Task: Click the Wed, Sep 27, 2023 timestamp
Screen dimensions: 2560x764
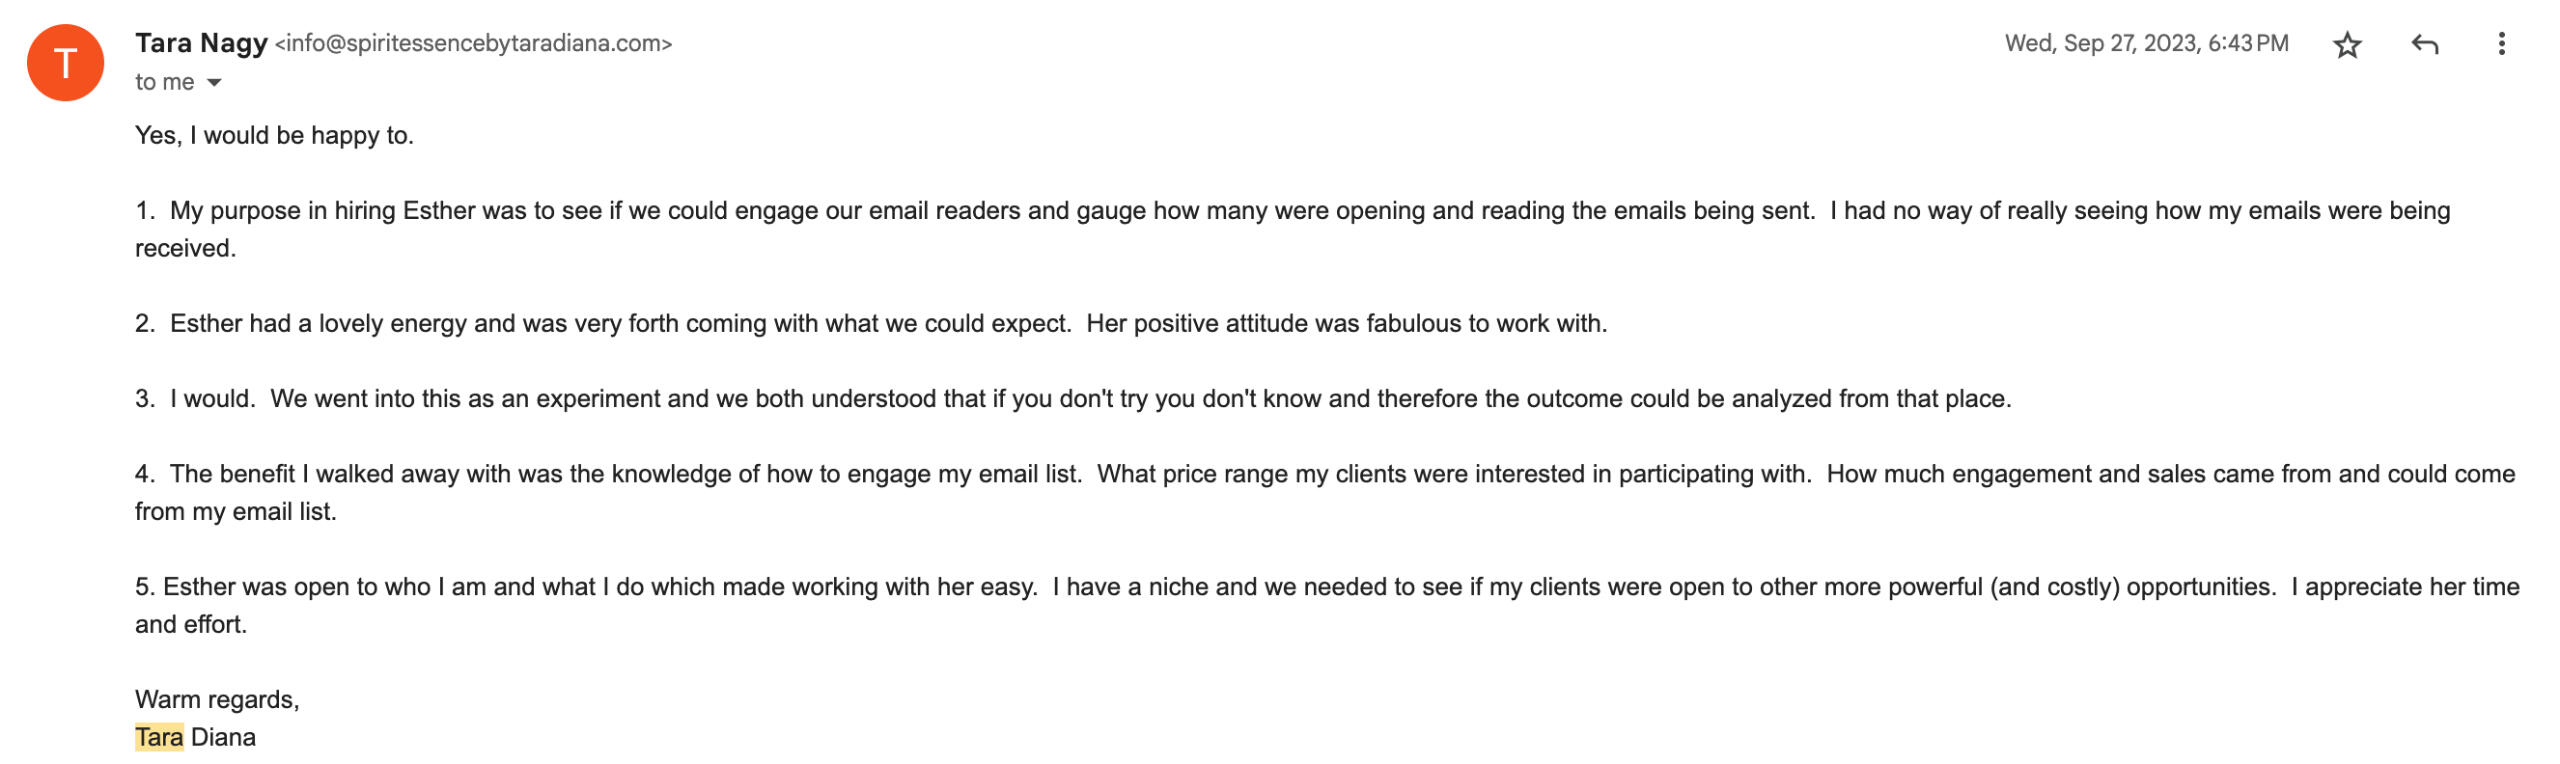Action: [x=2146, y=44]
